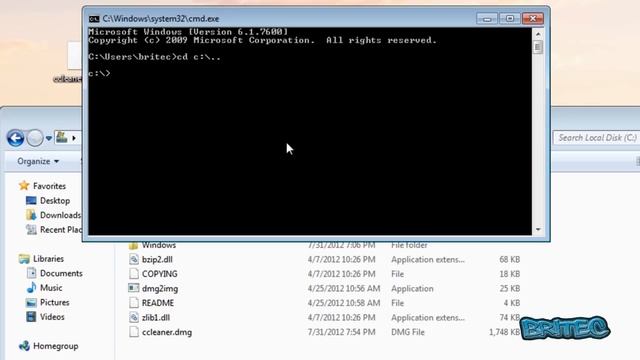
Task: Select the dmg2img file name
Action: [x=160, y=289]
